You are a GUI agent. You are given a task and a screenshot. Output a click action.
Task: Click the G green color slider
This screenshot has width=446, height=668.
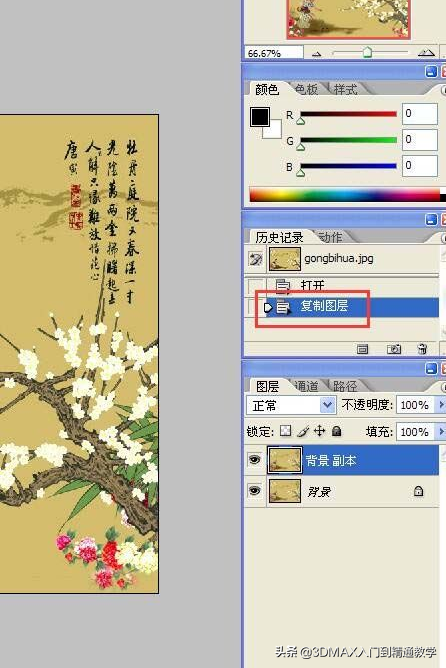(348, 140)
